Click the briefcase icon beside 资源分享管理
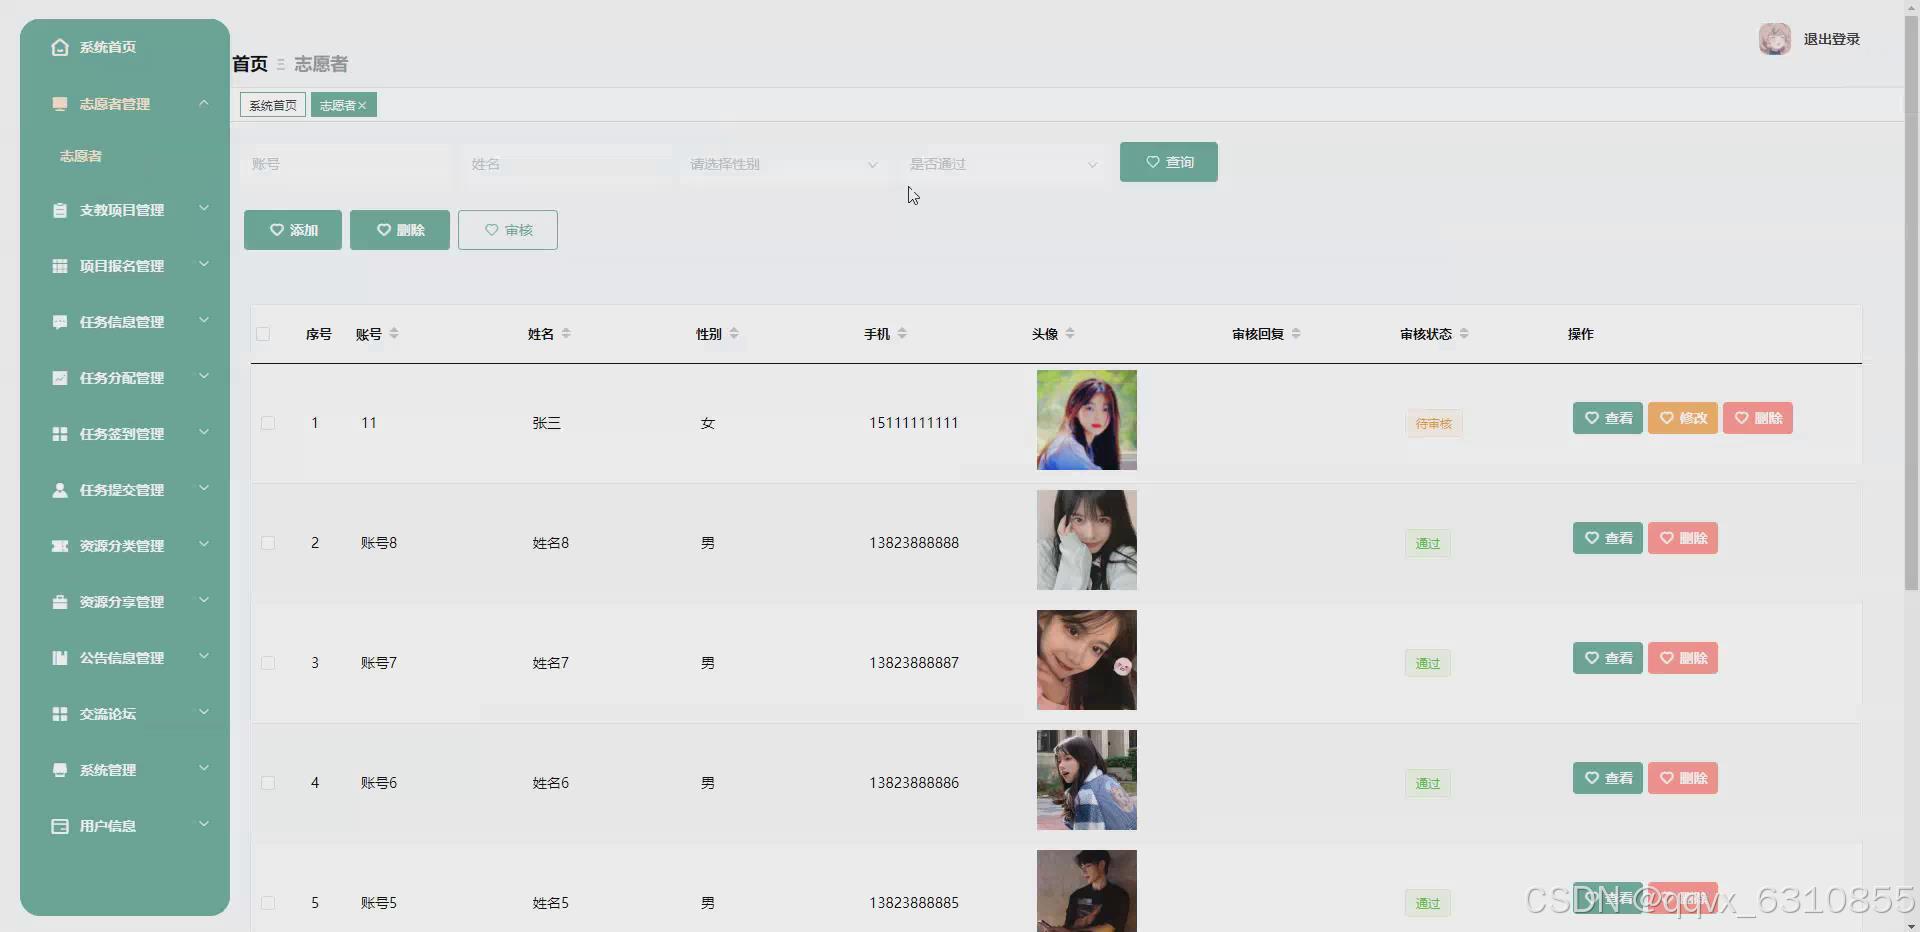Screen dimensions: 1920x932 [60, 602]
